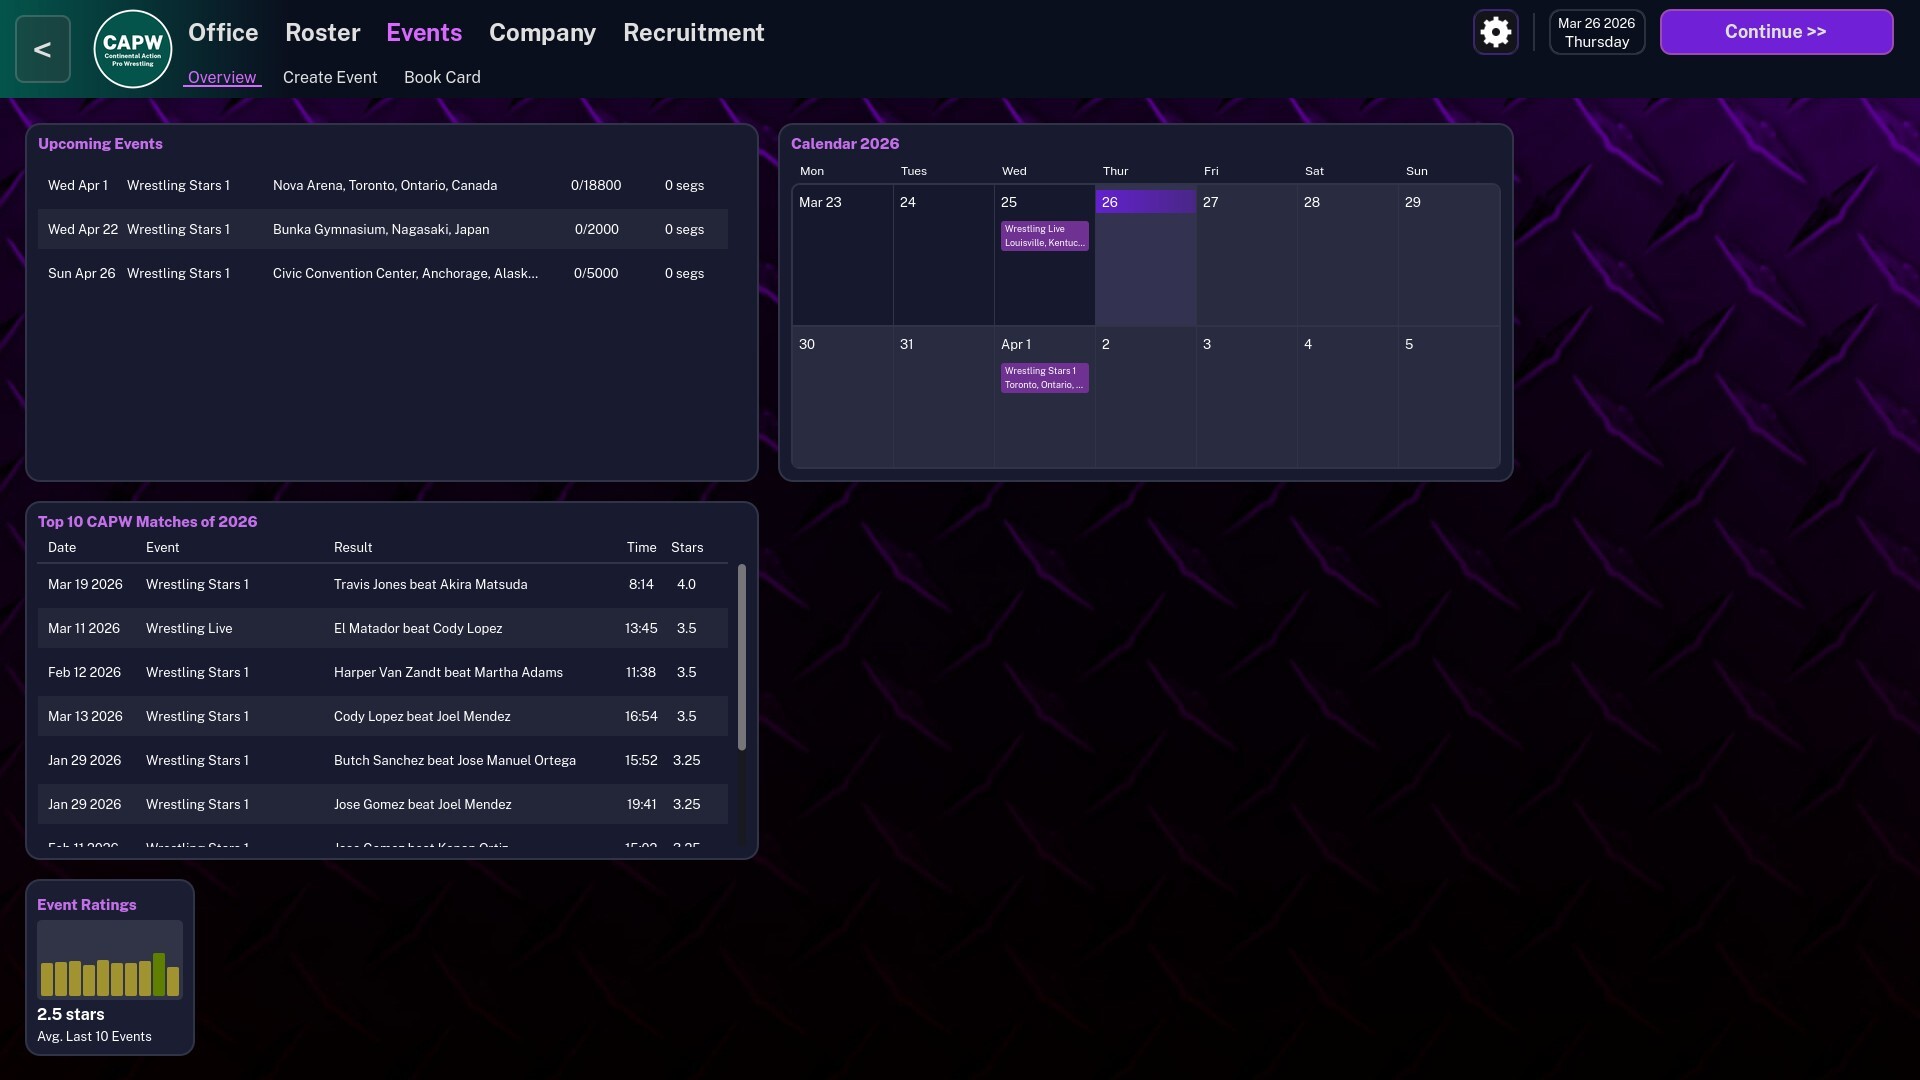Image resolution: width=1920 pixels, height=1080 pixels.
Task: Click the Continue button
Action: (x=1776, y=32)
